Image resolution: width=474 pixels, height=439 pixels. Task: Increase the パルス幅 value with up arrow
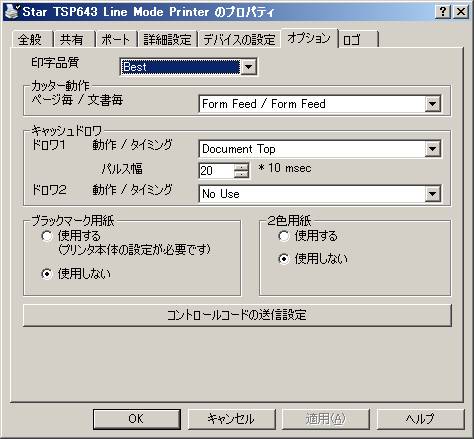[x=241, y=167]
